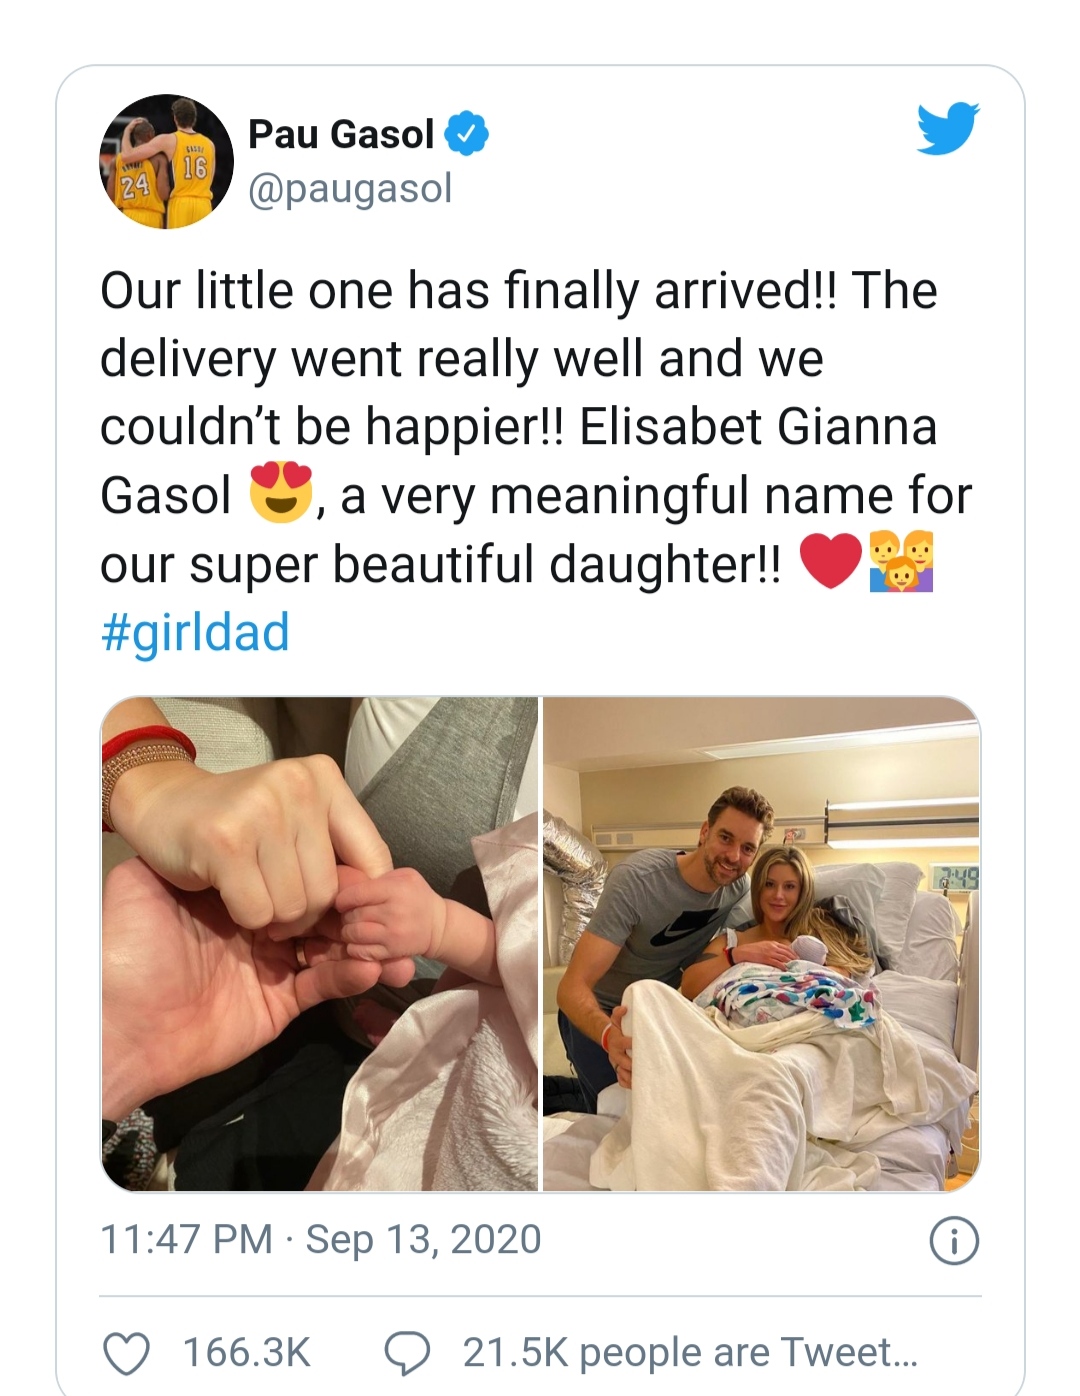
Task: Open the @paugasol handle link
Action: click(x=350, y=188)
